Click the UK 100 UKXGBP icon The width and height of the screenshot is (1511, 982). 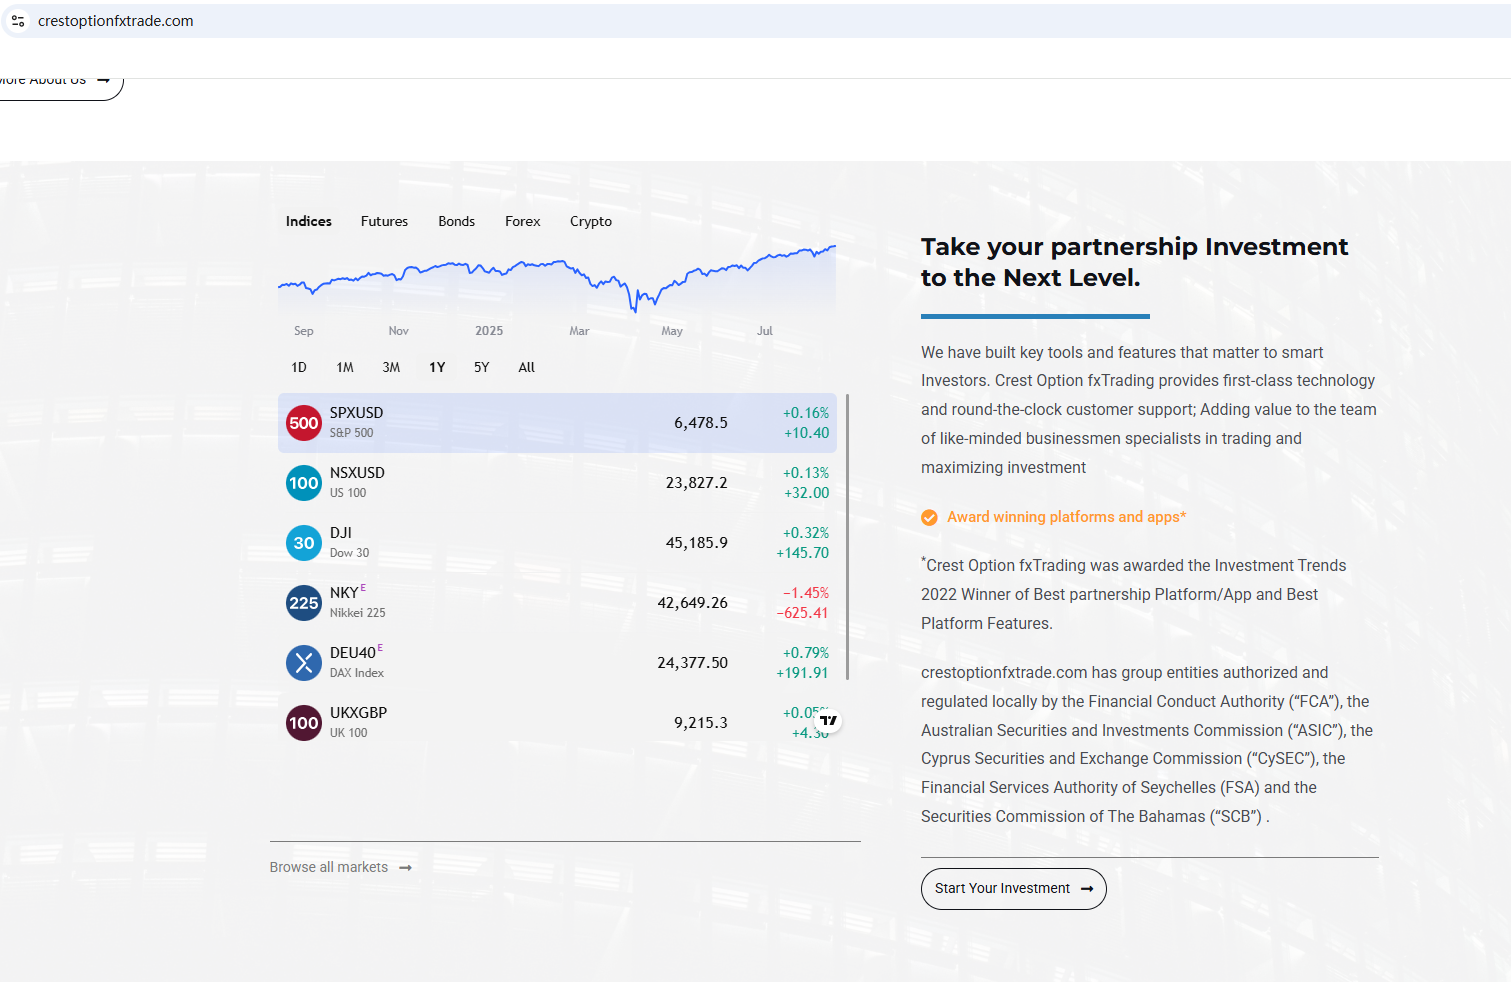coord(304,723)
